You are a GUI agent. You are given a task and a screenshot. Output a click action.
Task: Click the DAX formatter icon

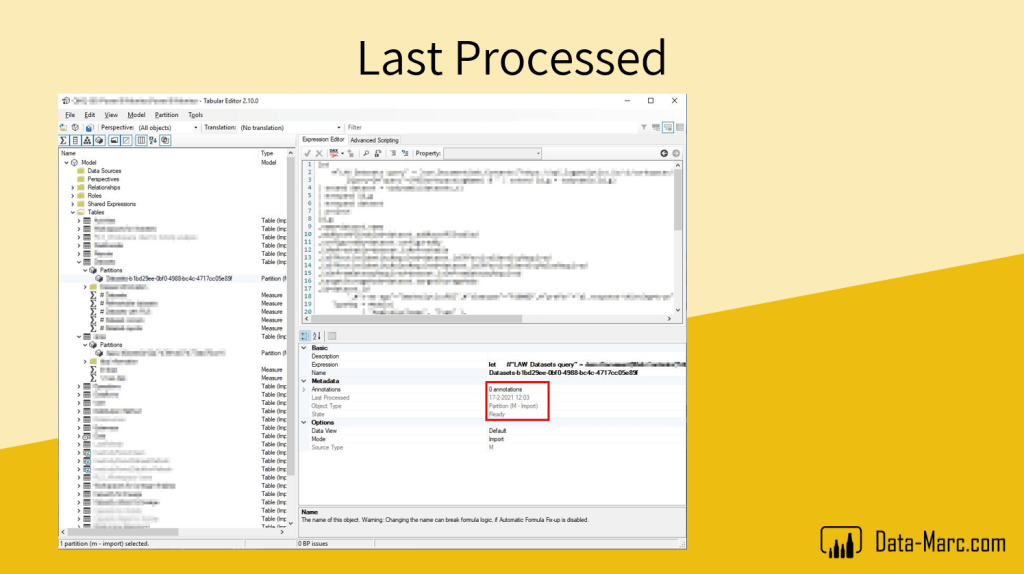pos(334,153)
